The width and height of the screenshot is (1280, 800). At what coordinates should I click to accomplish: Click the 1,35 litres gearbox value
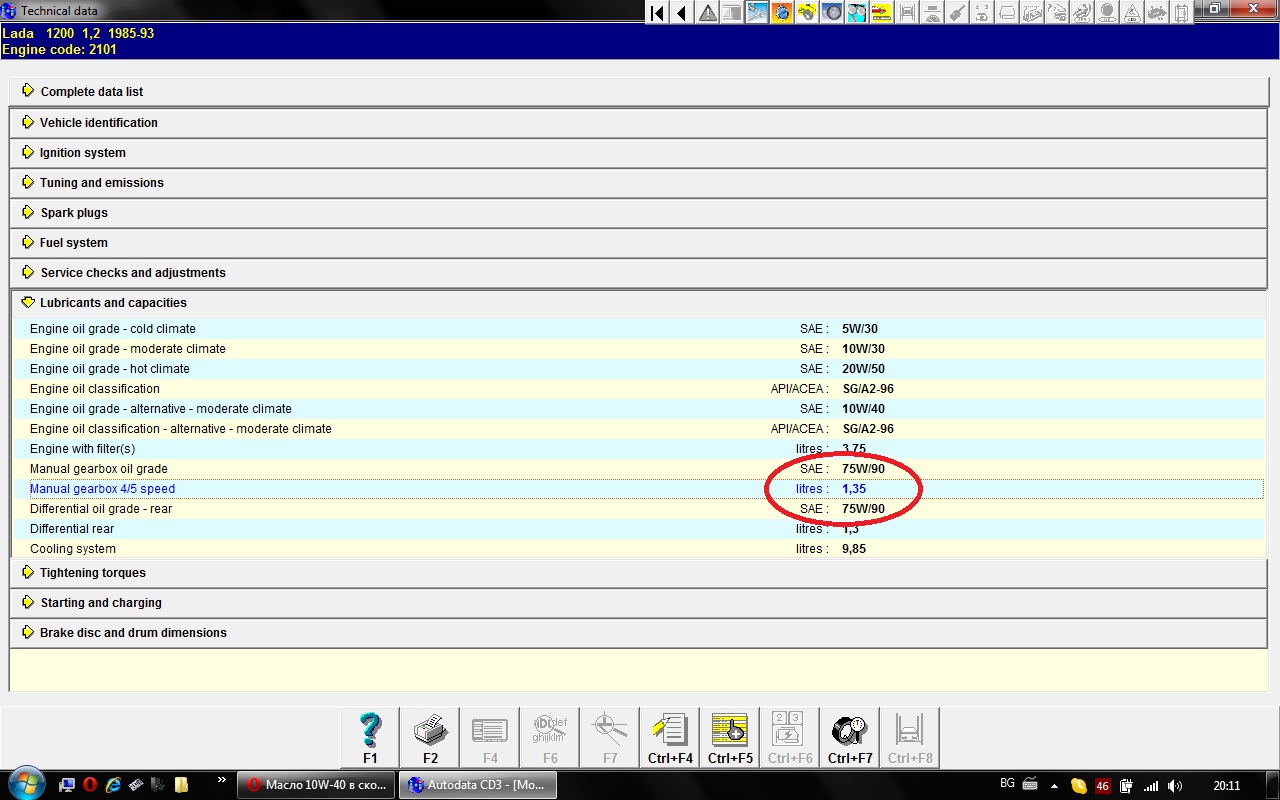tap(854, 489)
